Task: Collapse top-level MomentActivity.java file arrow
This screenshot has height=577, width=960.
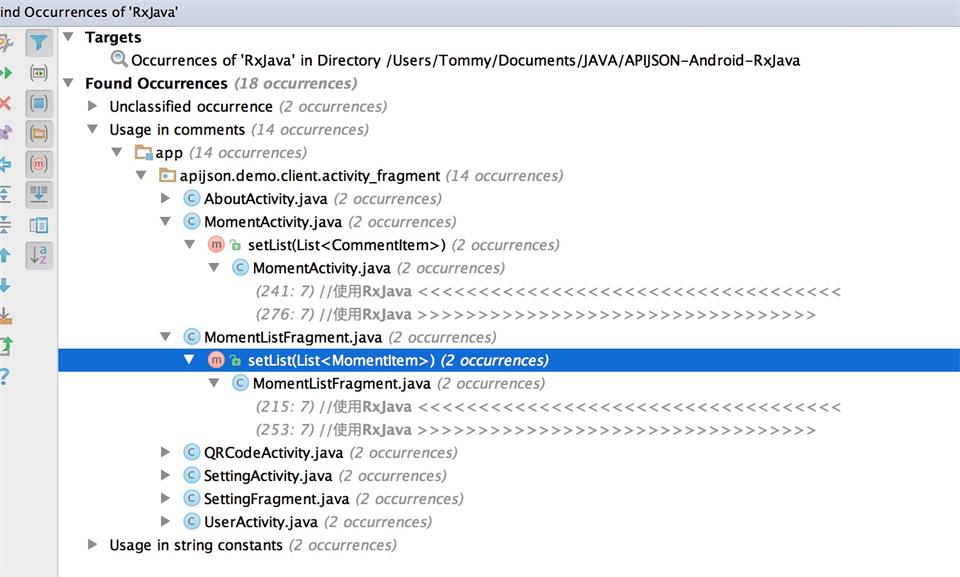Action: coord(165,221)
